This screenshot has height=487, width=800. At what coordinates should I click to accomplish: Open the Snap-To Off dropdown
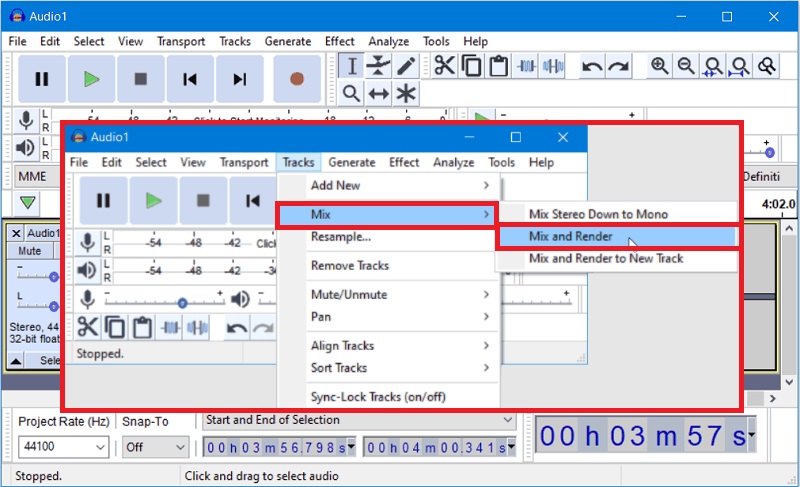[155, 447]
